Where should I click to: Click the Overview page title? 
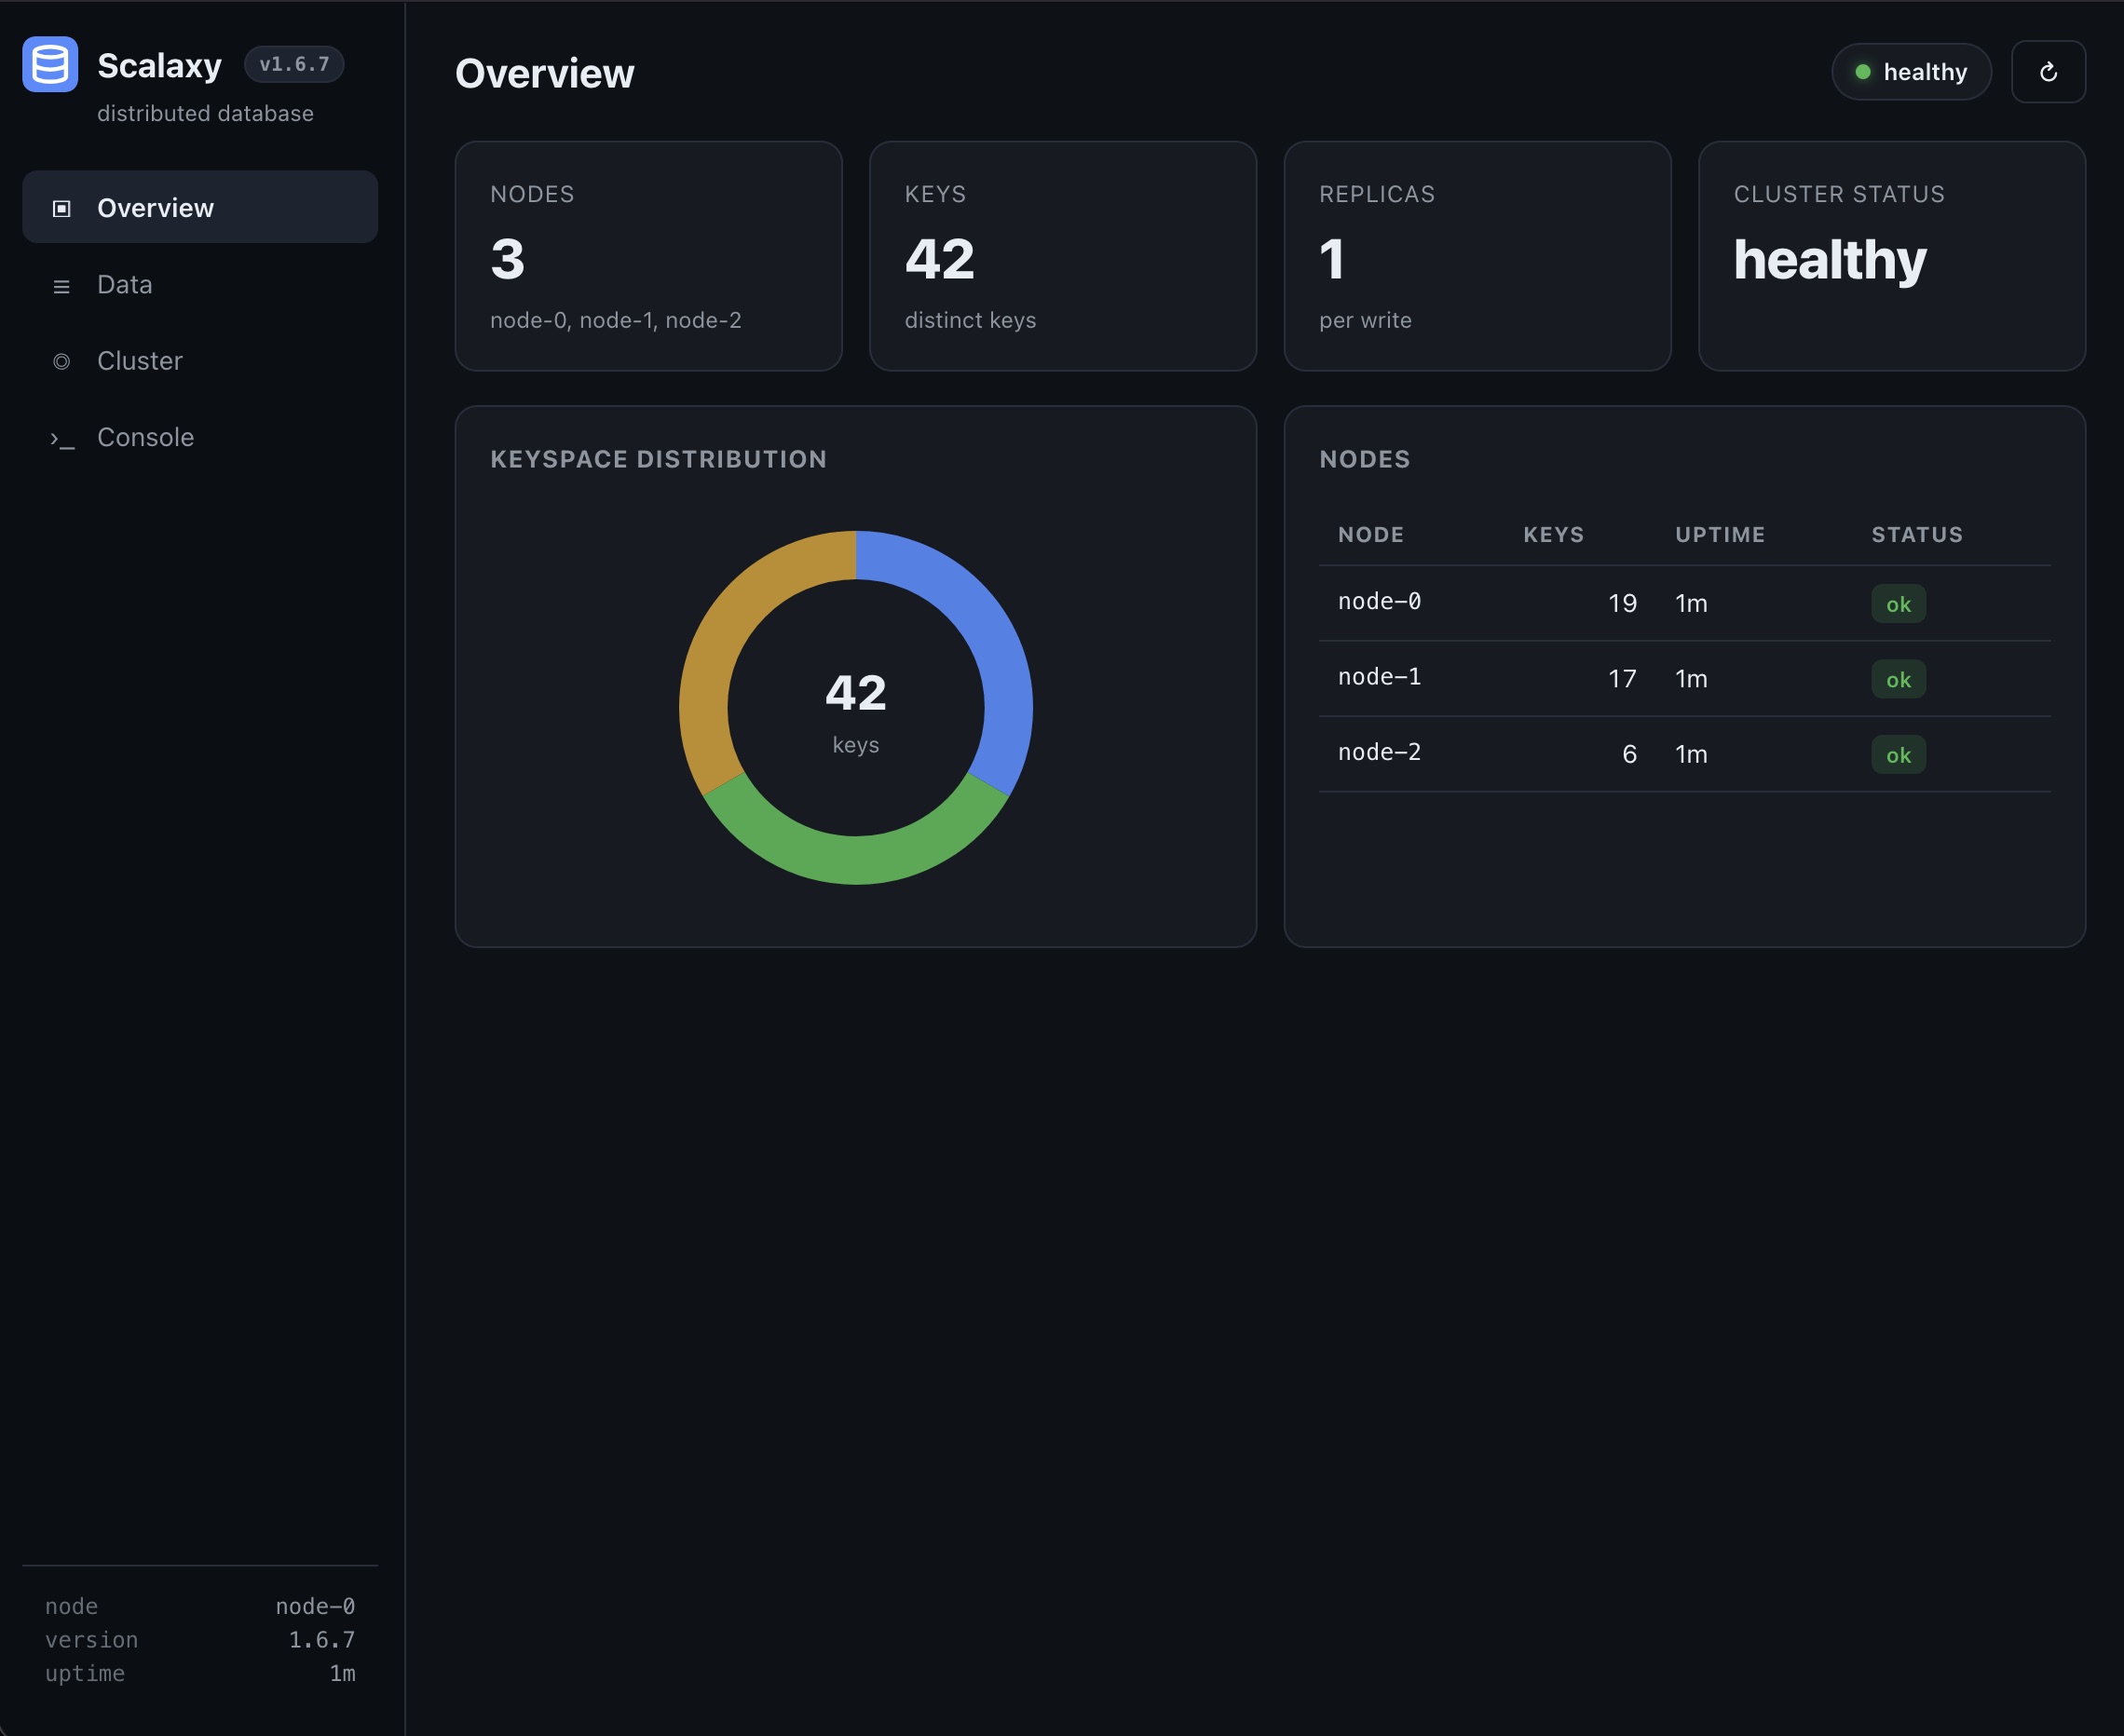[545, 73]
